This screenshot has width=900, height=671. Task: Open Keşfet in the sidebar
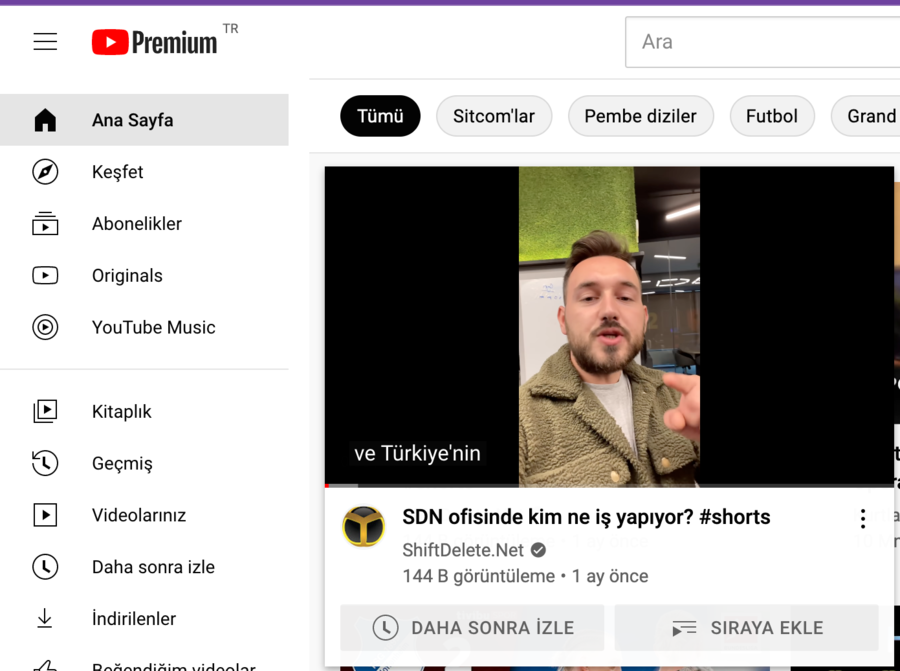point(144,172)
